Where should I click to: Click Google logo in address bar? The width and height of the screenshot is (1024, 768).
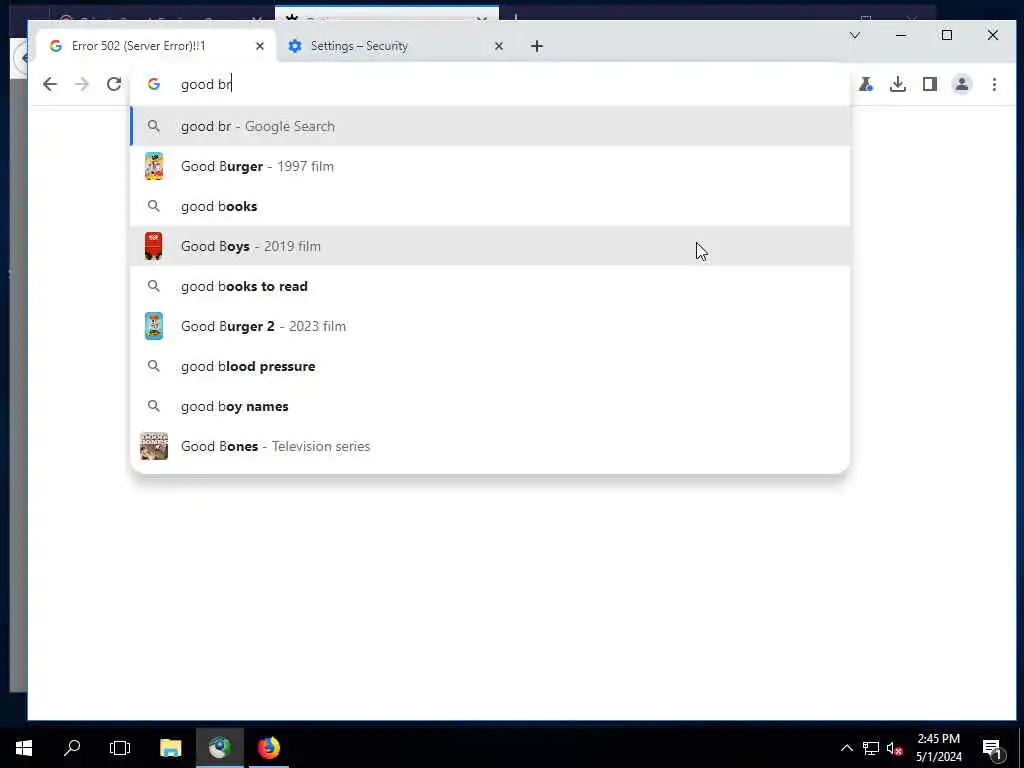[x=153, y=84]
